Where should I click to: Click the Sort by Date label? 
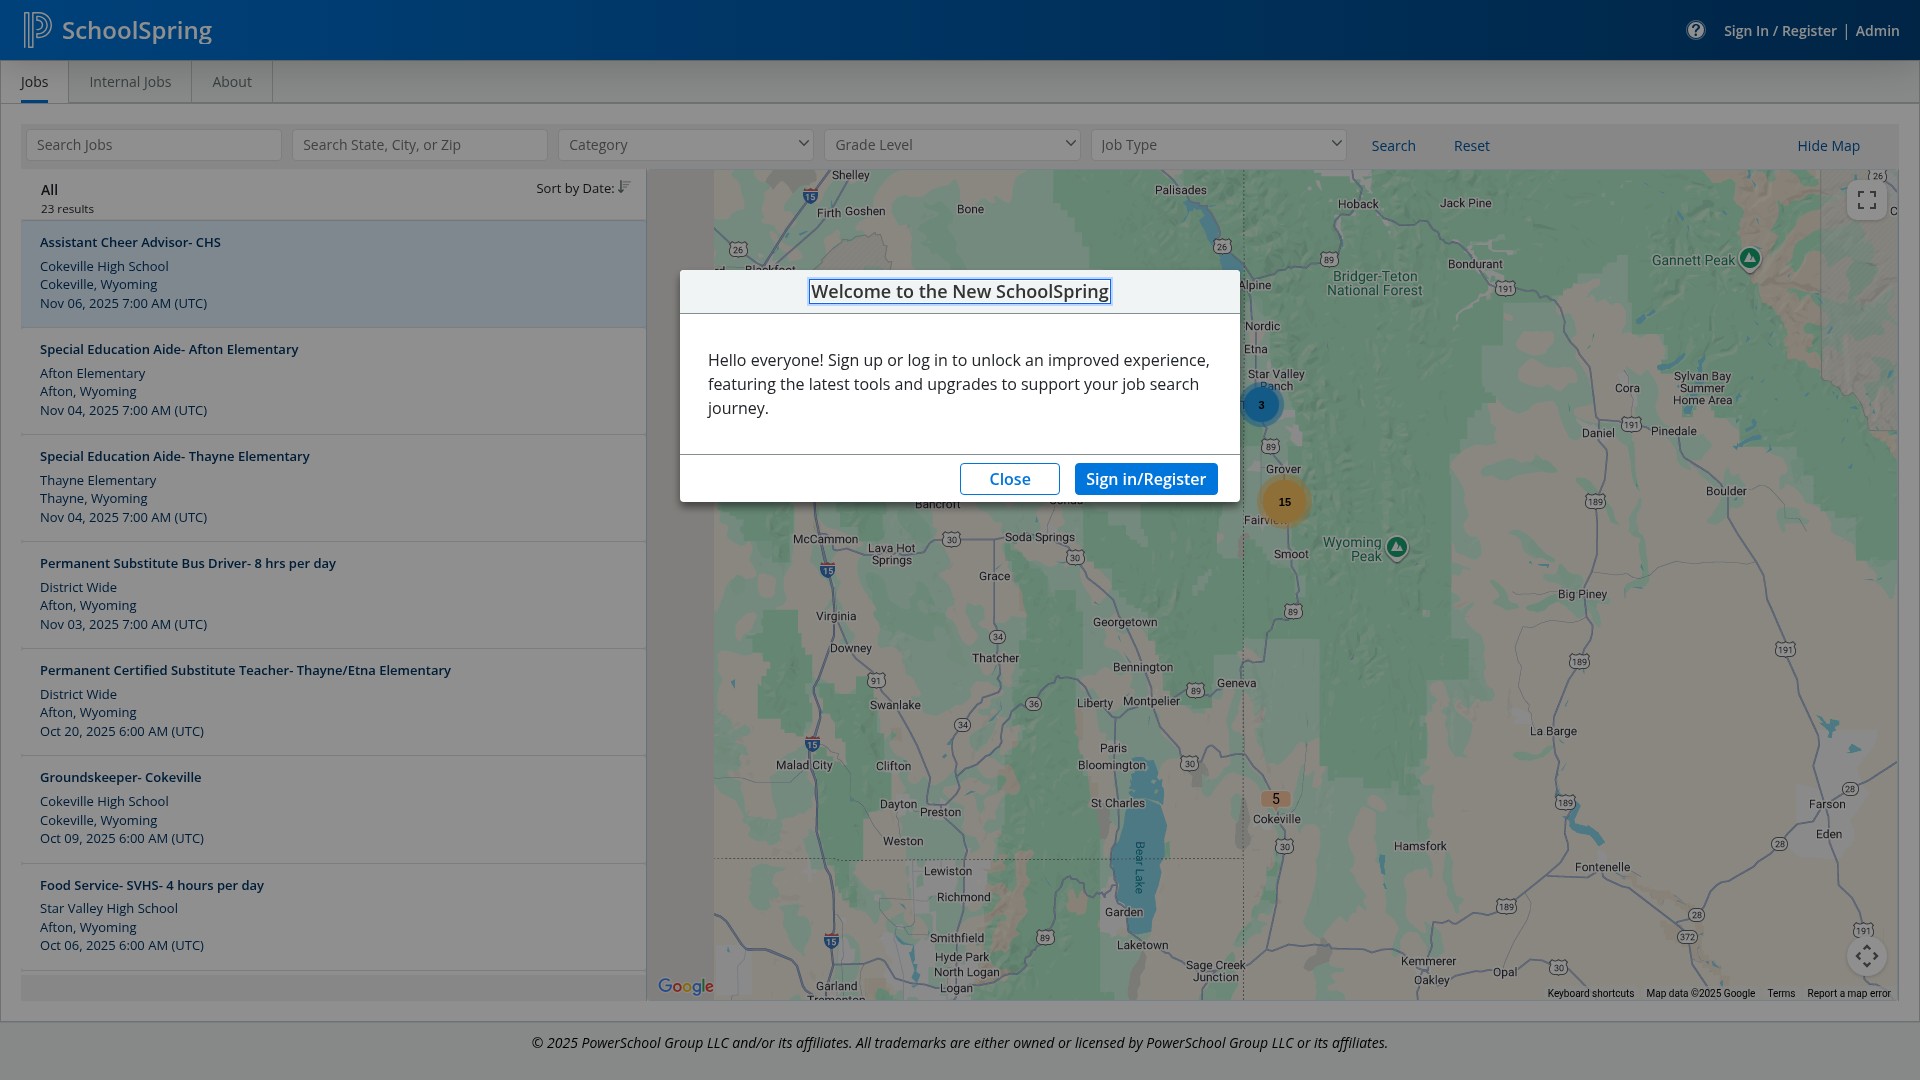click(575, 188)
